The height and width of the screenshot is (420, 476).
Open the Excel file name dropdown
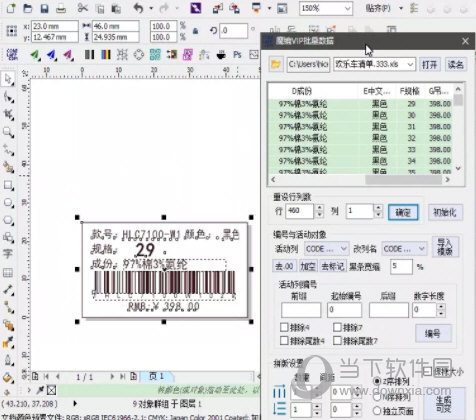coord(410,64)
